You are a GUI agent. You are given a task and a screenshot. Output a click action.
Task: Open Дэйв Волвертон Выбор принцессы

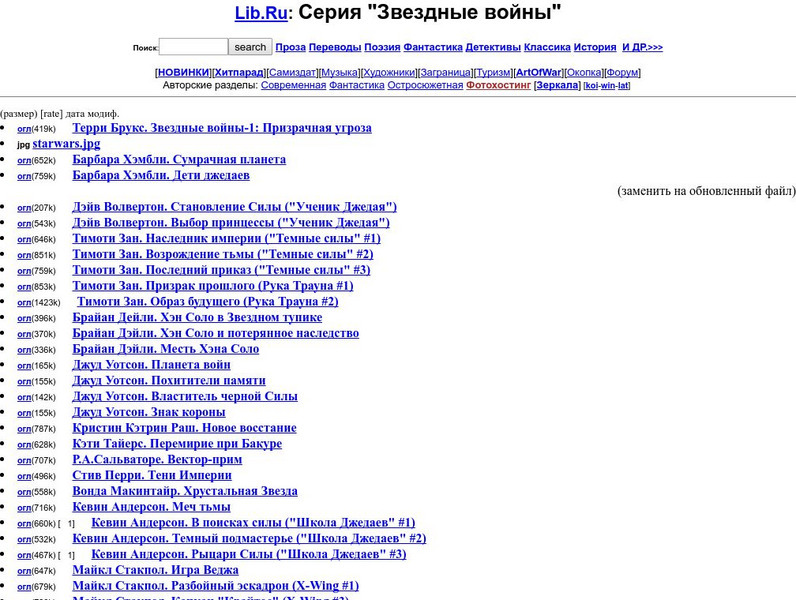pos(231,222)
